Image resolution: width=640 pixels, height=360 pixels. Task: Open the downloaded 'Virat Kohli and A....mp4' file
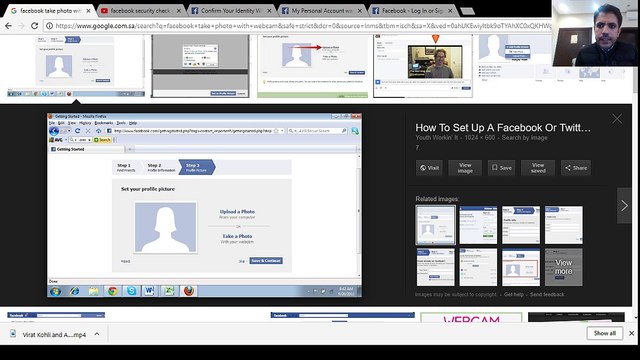pyautogui.click(x=54, y=335)
